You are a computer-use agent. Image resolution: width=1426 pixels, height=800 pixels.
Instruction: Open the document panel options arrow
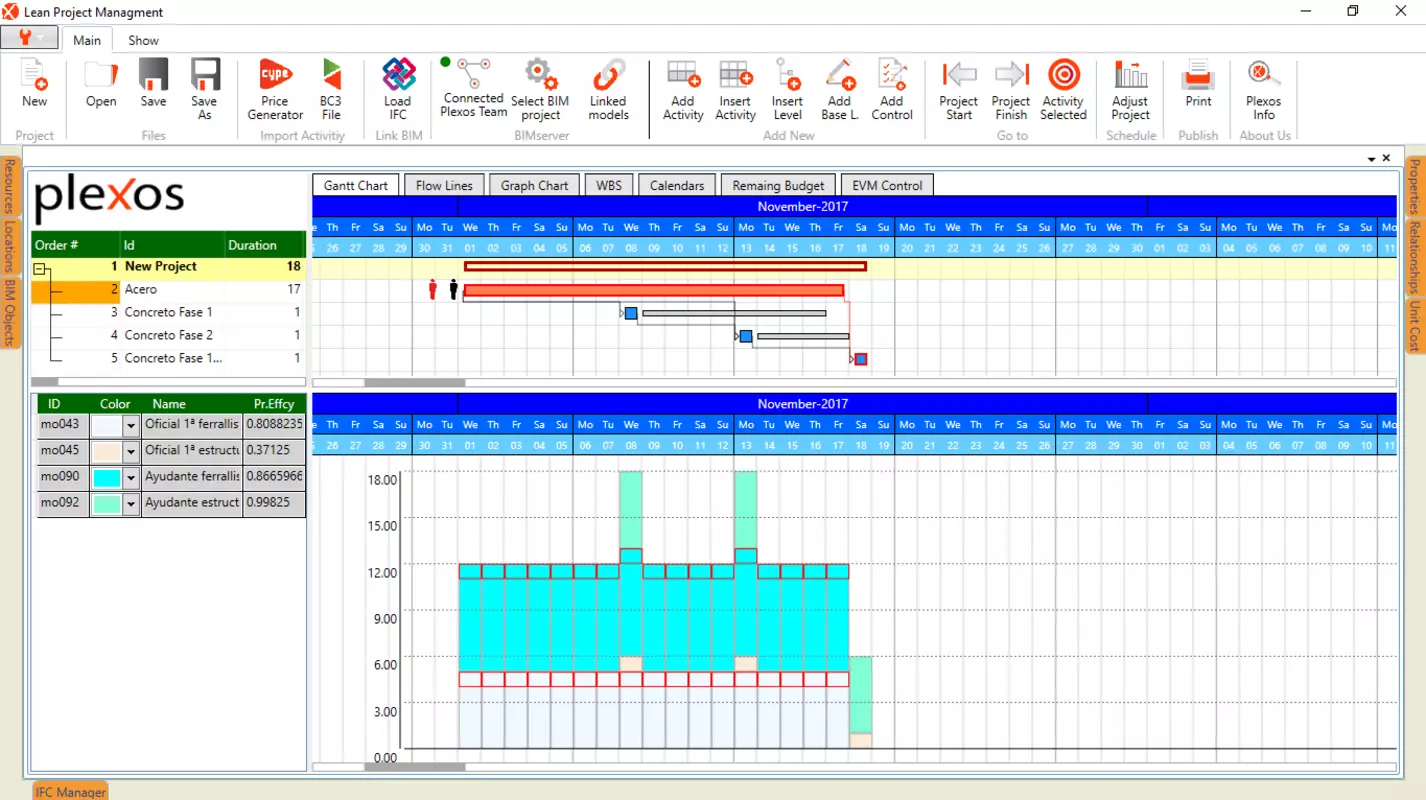tap(1371, 158)
